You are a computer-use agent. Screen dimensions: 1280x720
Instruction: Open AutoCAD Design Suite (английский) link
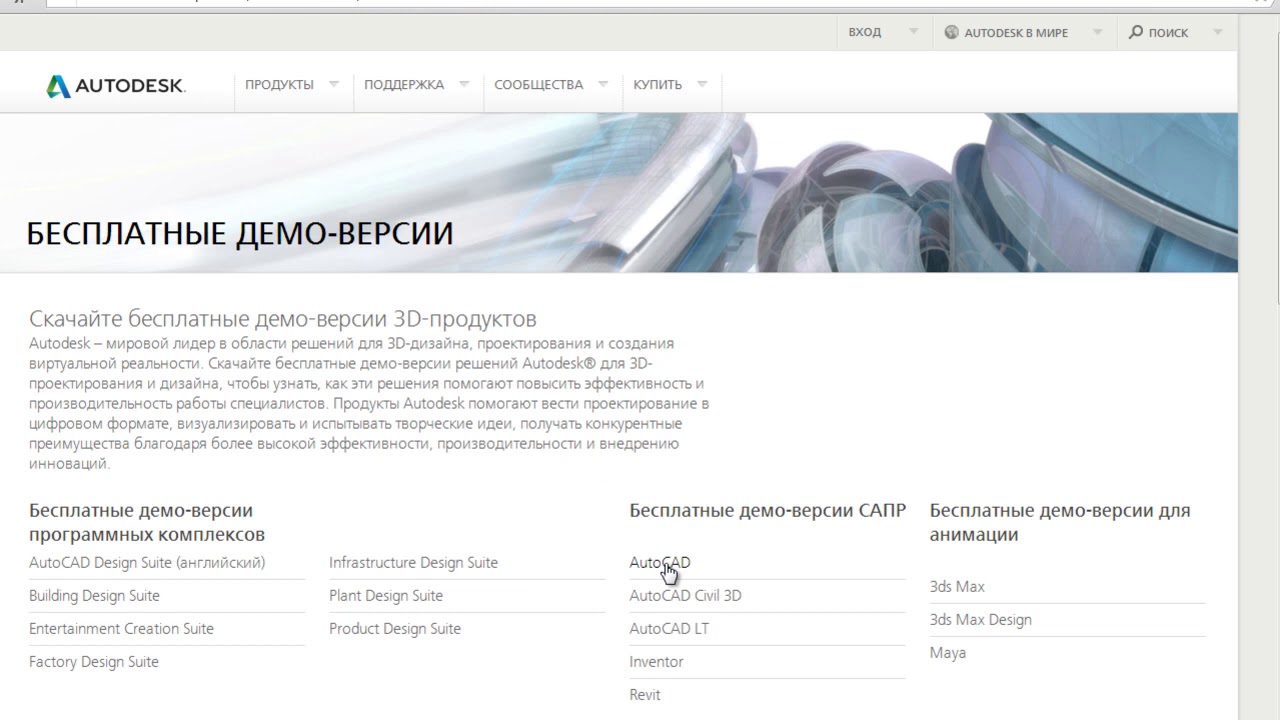click(147, 563)
